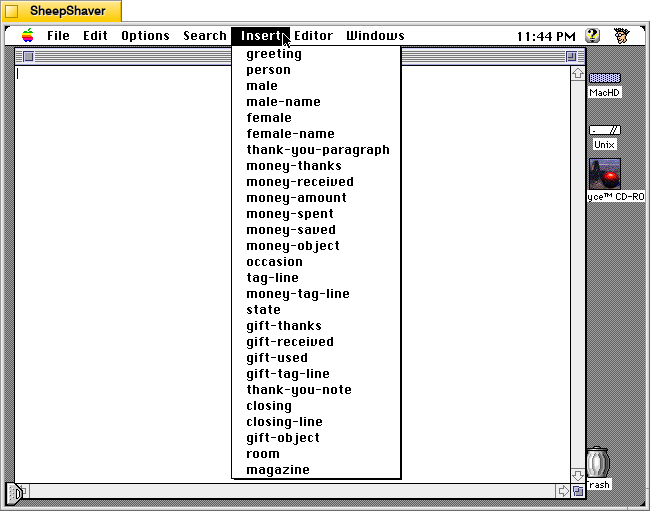Open the Windows menu
This screenshot has width=650, height=511.
(375, 36)
